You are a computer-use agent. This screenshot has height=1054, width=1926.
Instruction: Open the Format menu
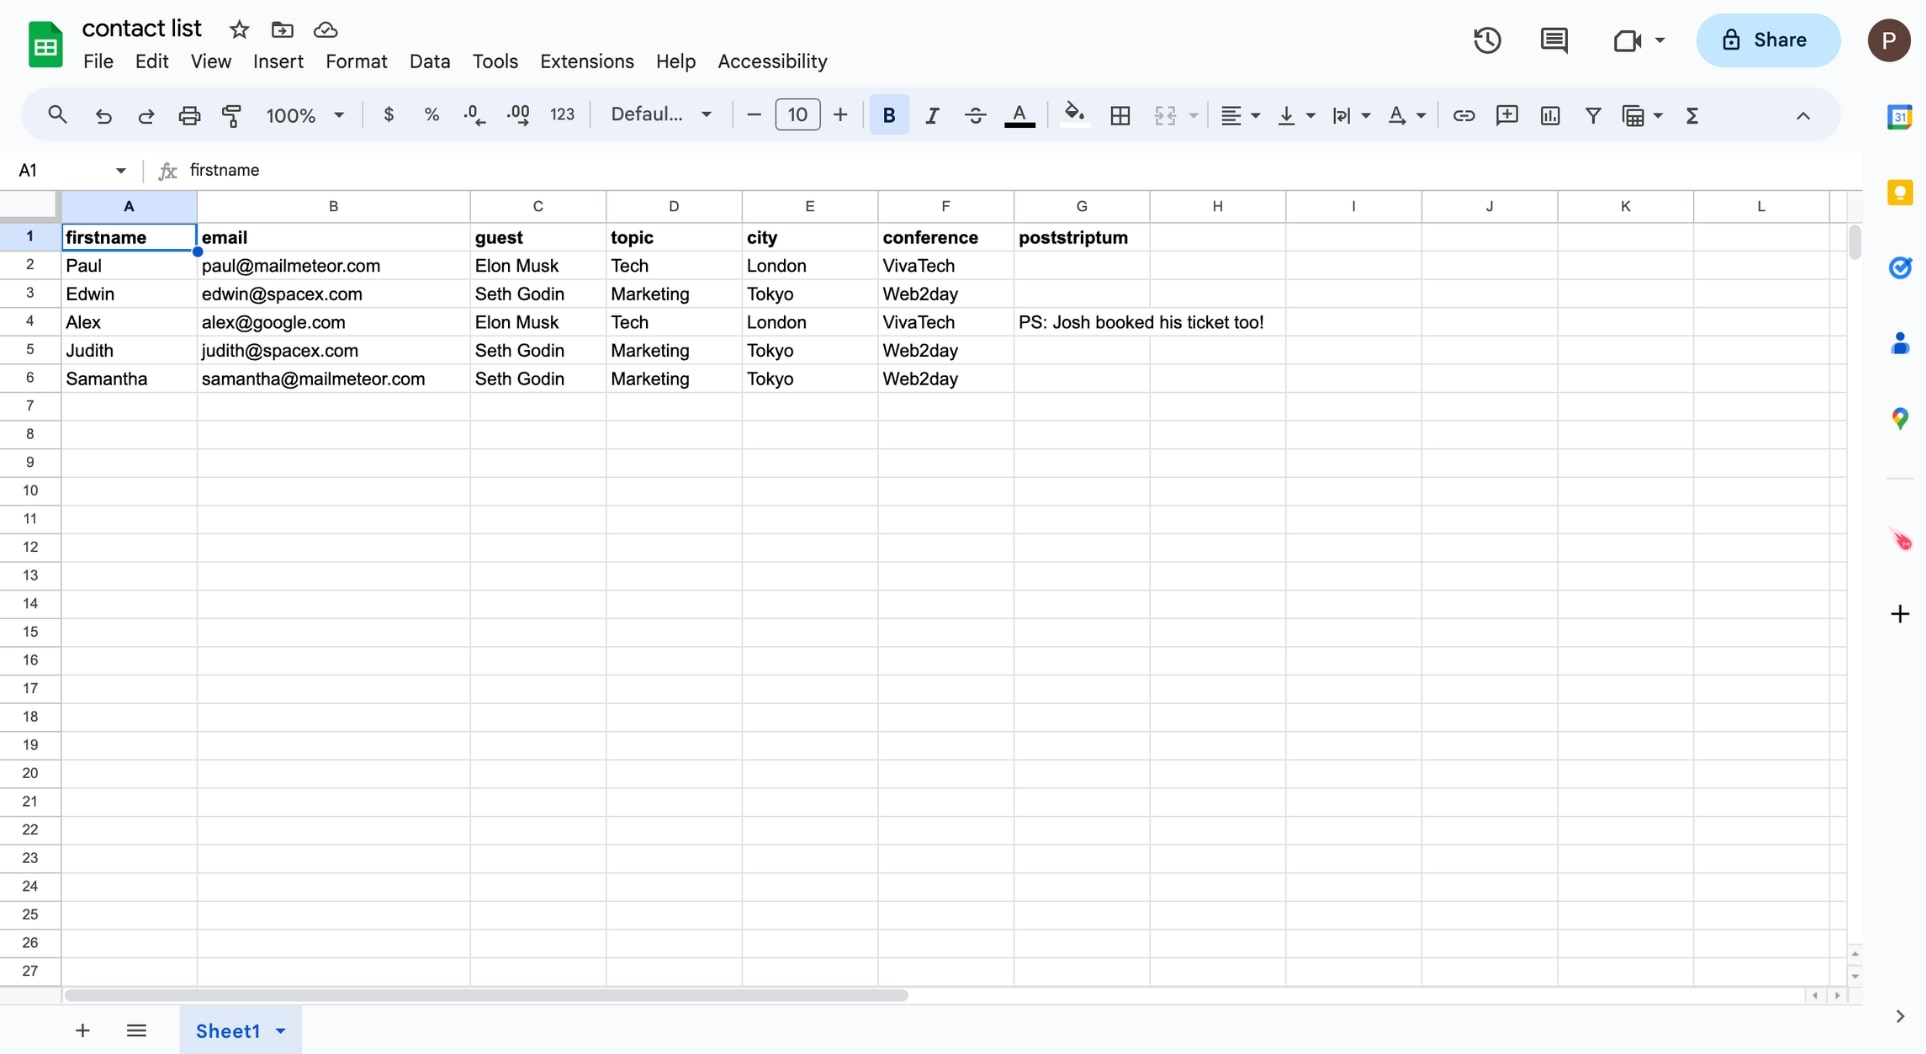click(356, 61)
